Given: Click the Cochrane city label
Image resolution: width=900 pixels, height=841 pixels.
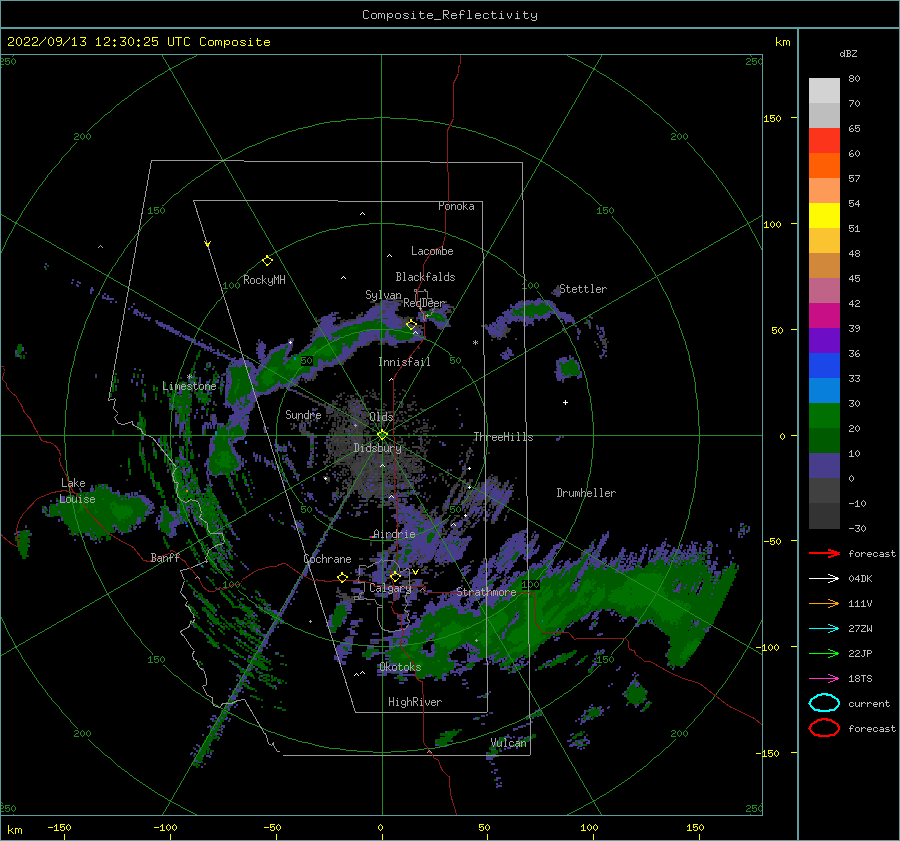Looking at the screenshot, I should [327, 559].
